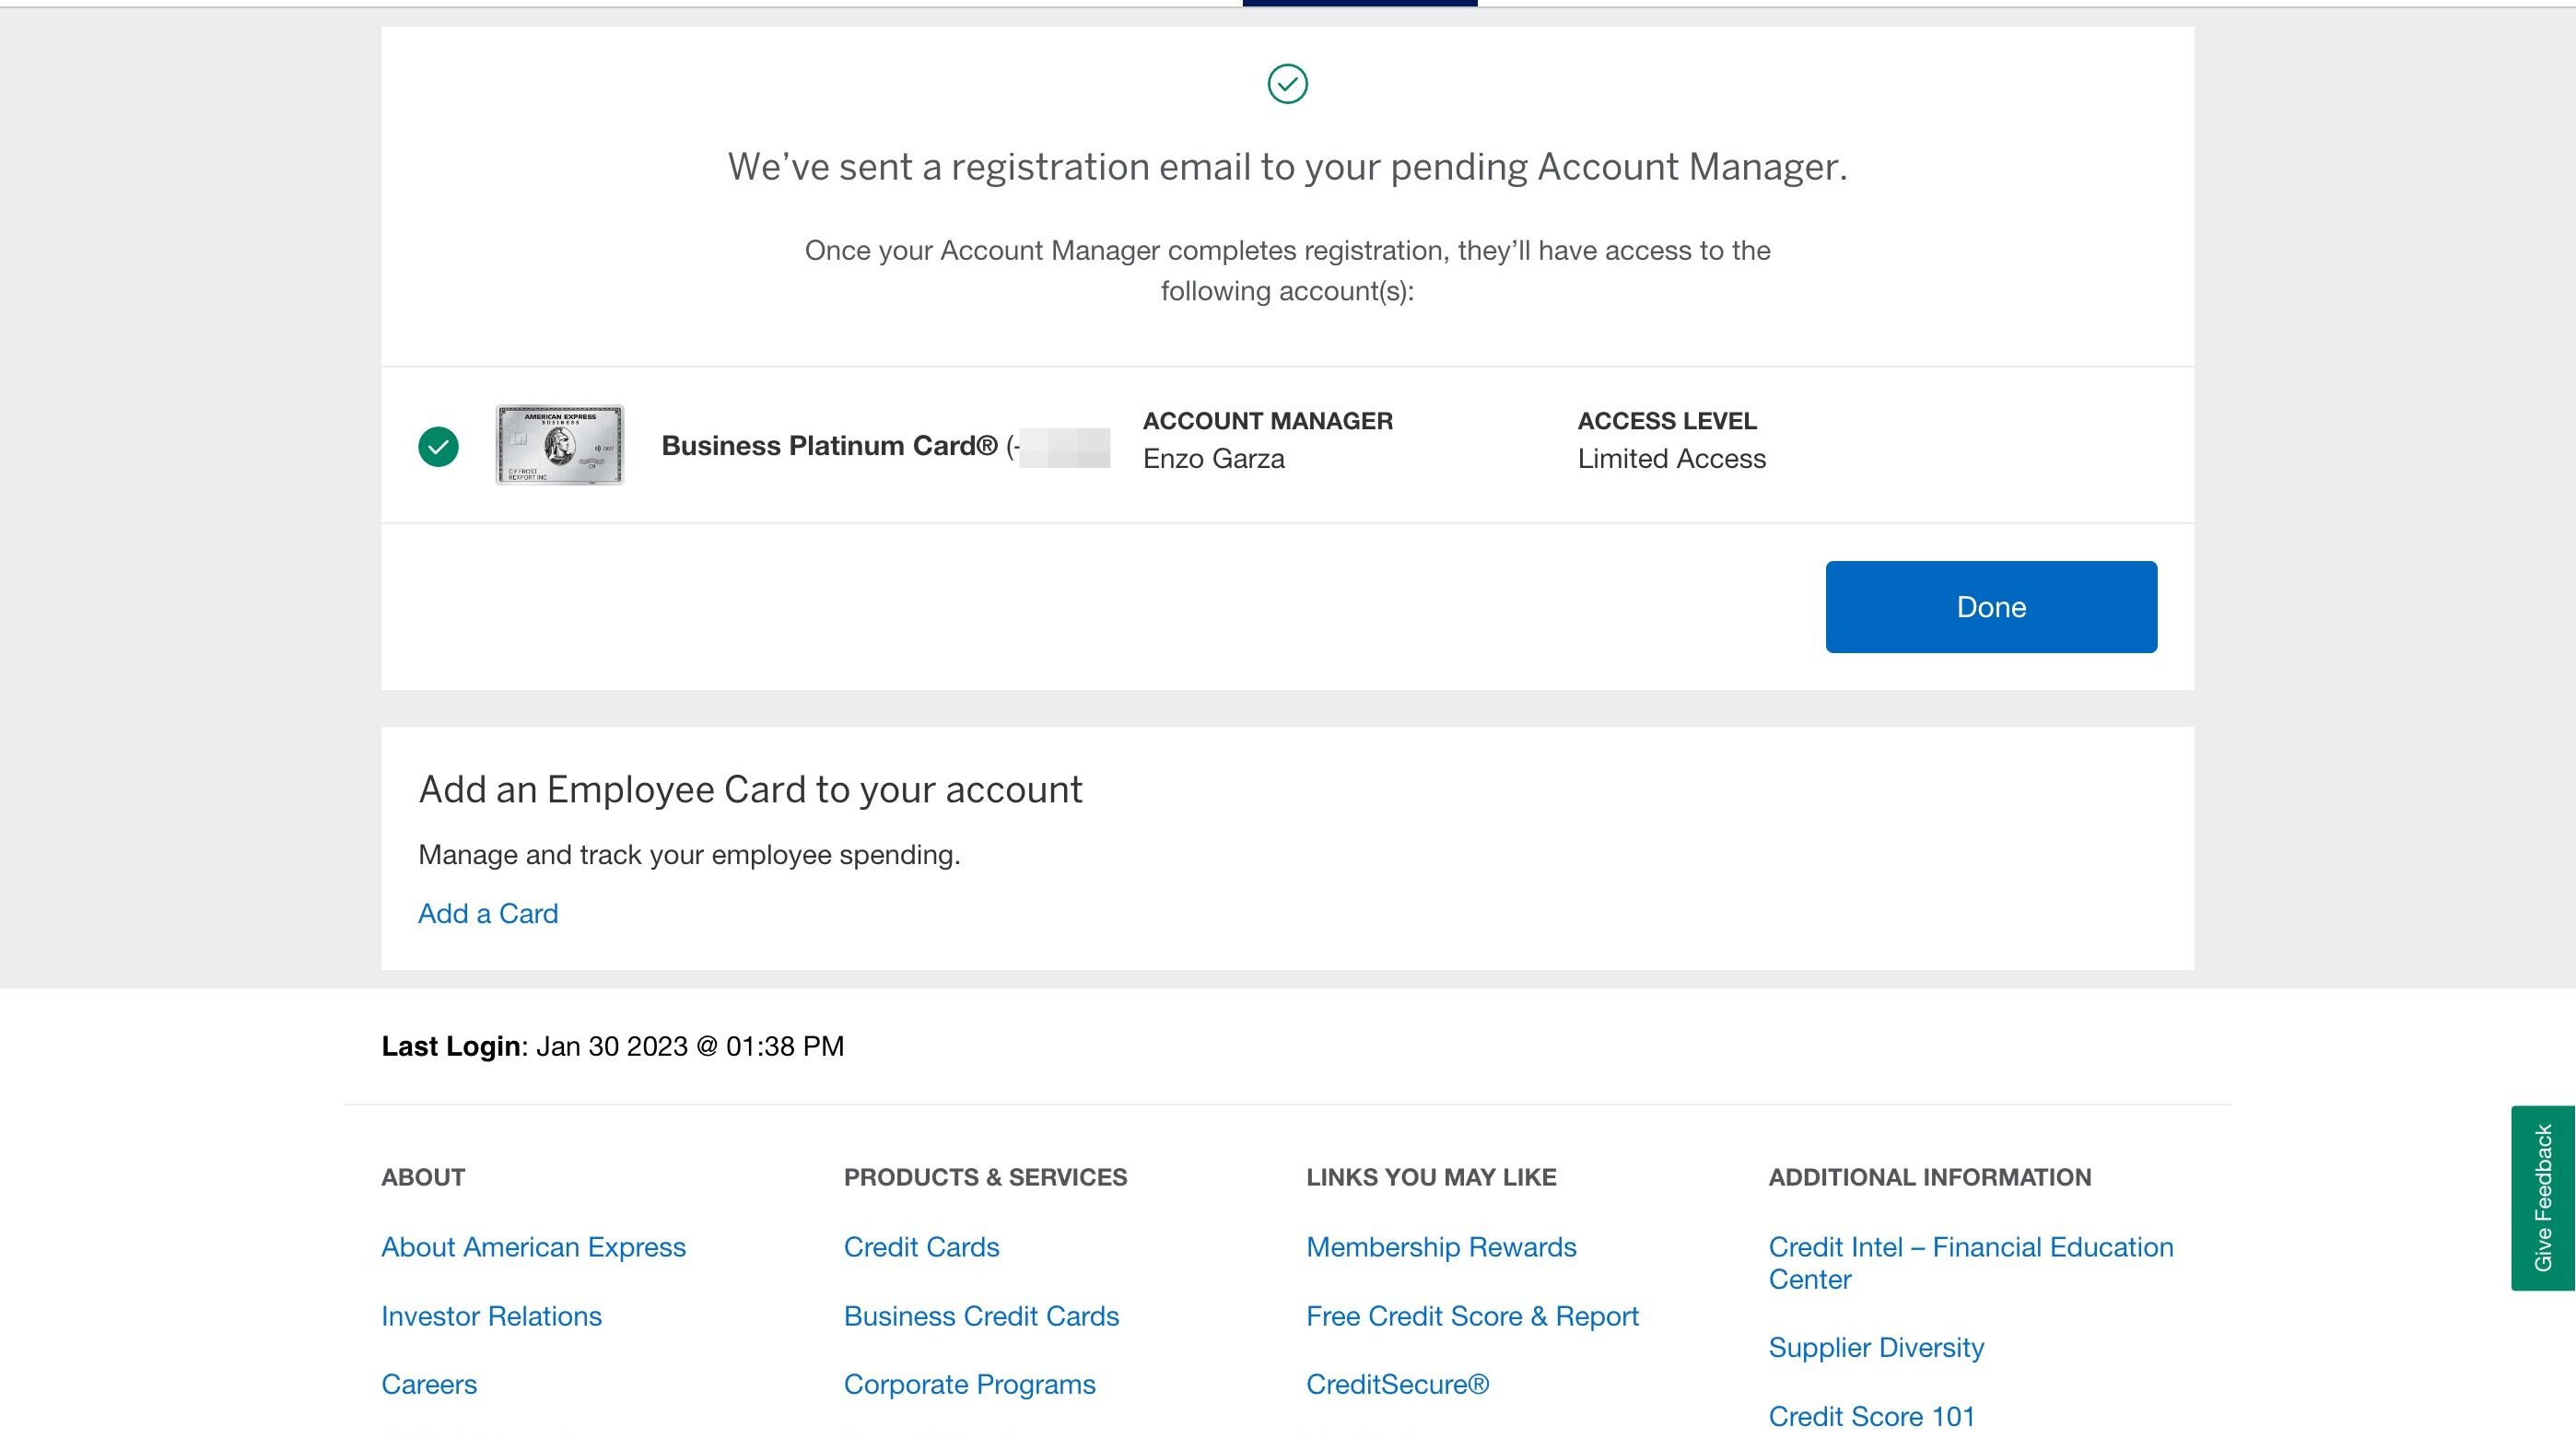Visit Credit Intel Financial Education Center
The image size is (2576, 1438).
coord(1971,1263)
